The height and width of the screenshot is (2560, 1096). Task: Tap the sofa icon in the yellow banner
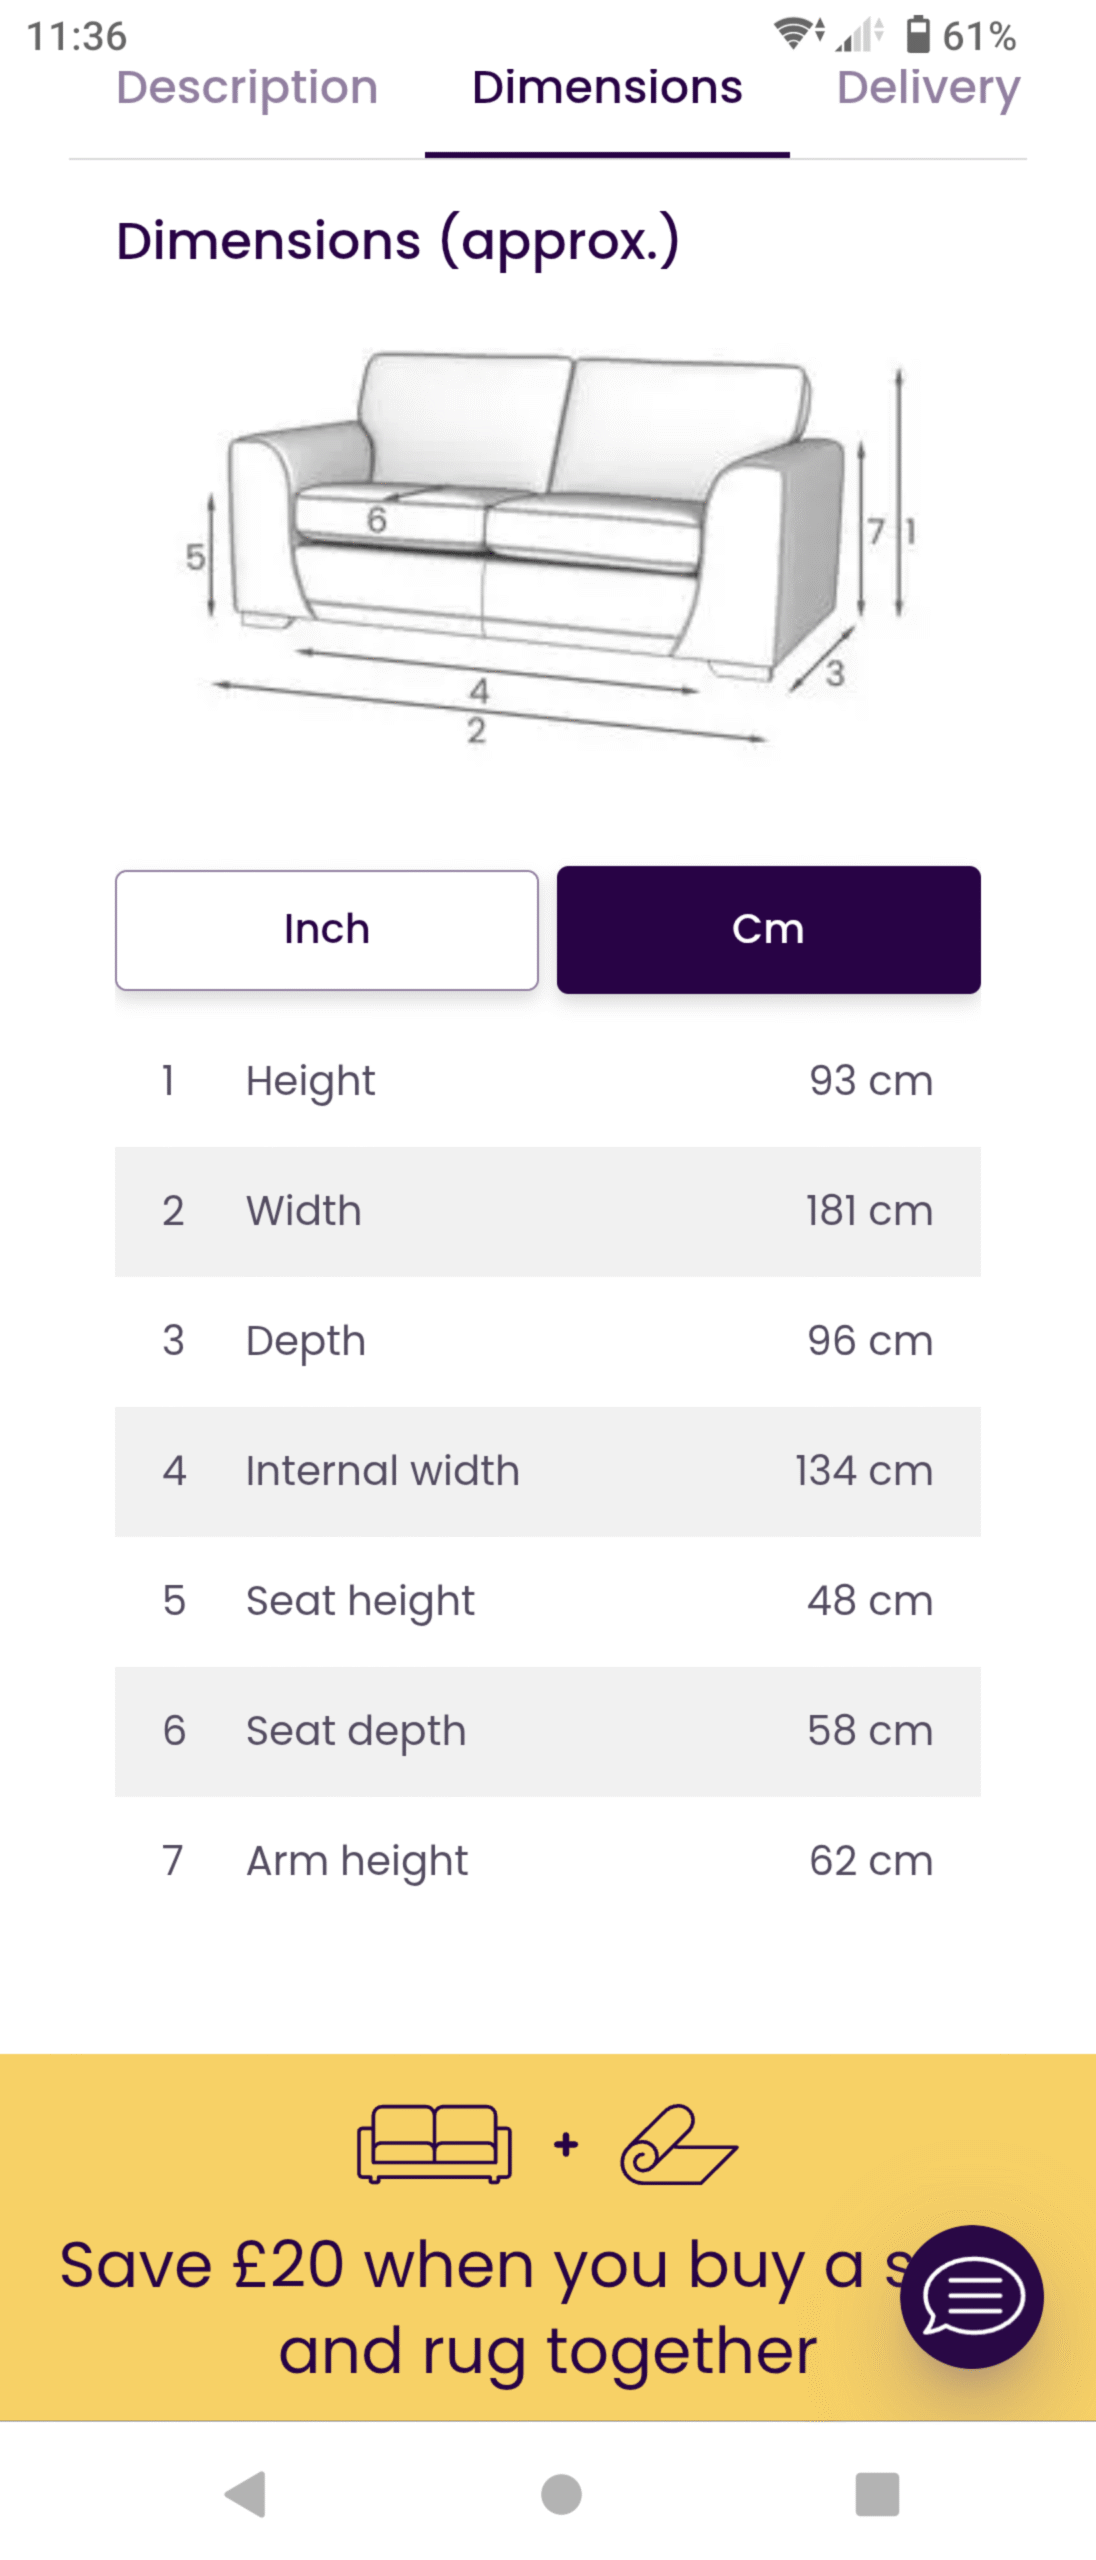[x=434, y=2143]
